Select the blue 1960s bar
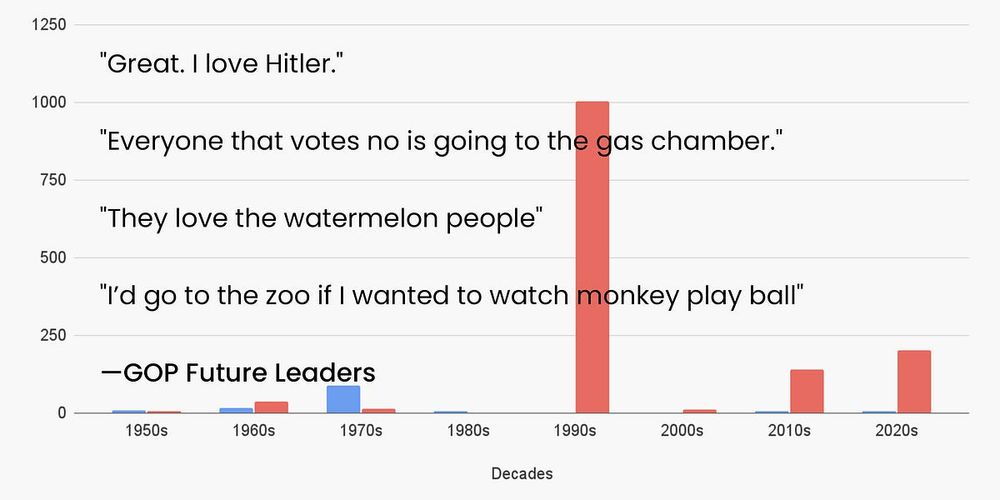The image size is (1000, 500). pos(236,410)
